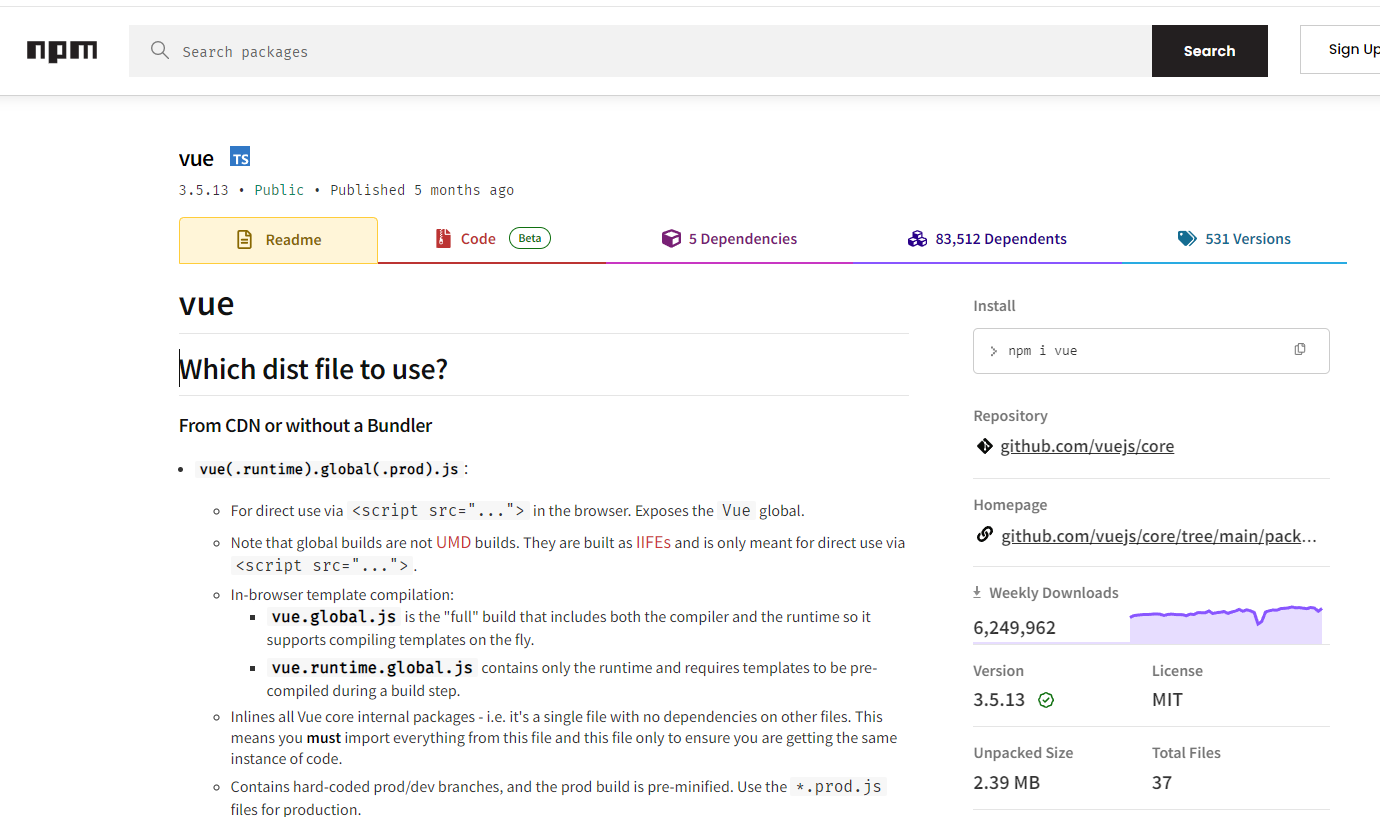Follow the IIFEs link in readme
The image size is (1380, 817).
pos(653,543)
